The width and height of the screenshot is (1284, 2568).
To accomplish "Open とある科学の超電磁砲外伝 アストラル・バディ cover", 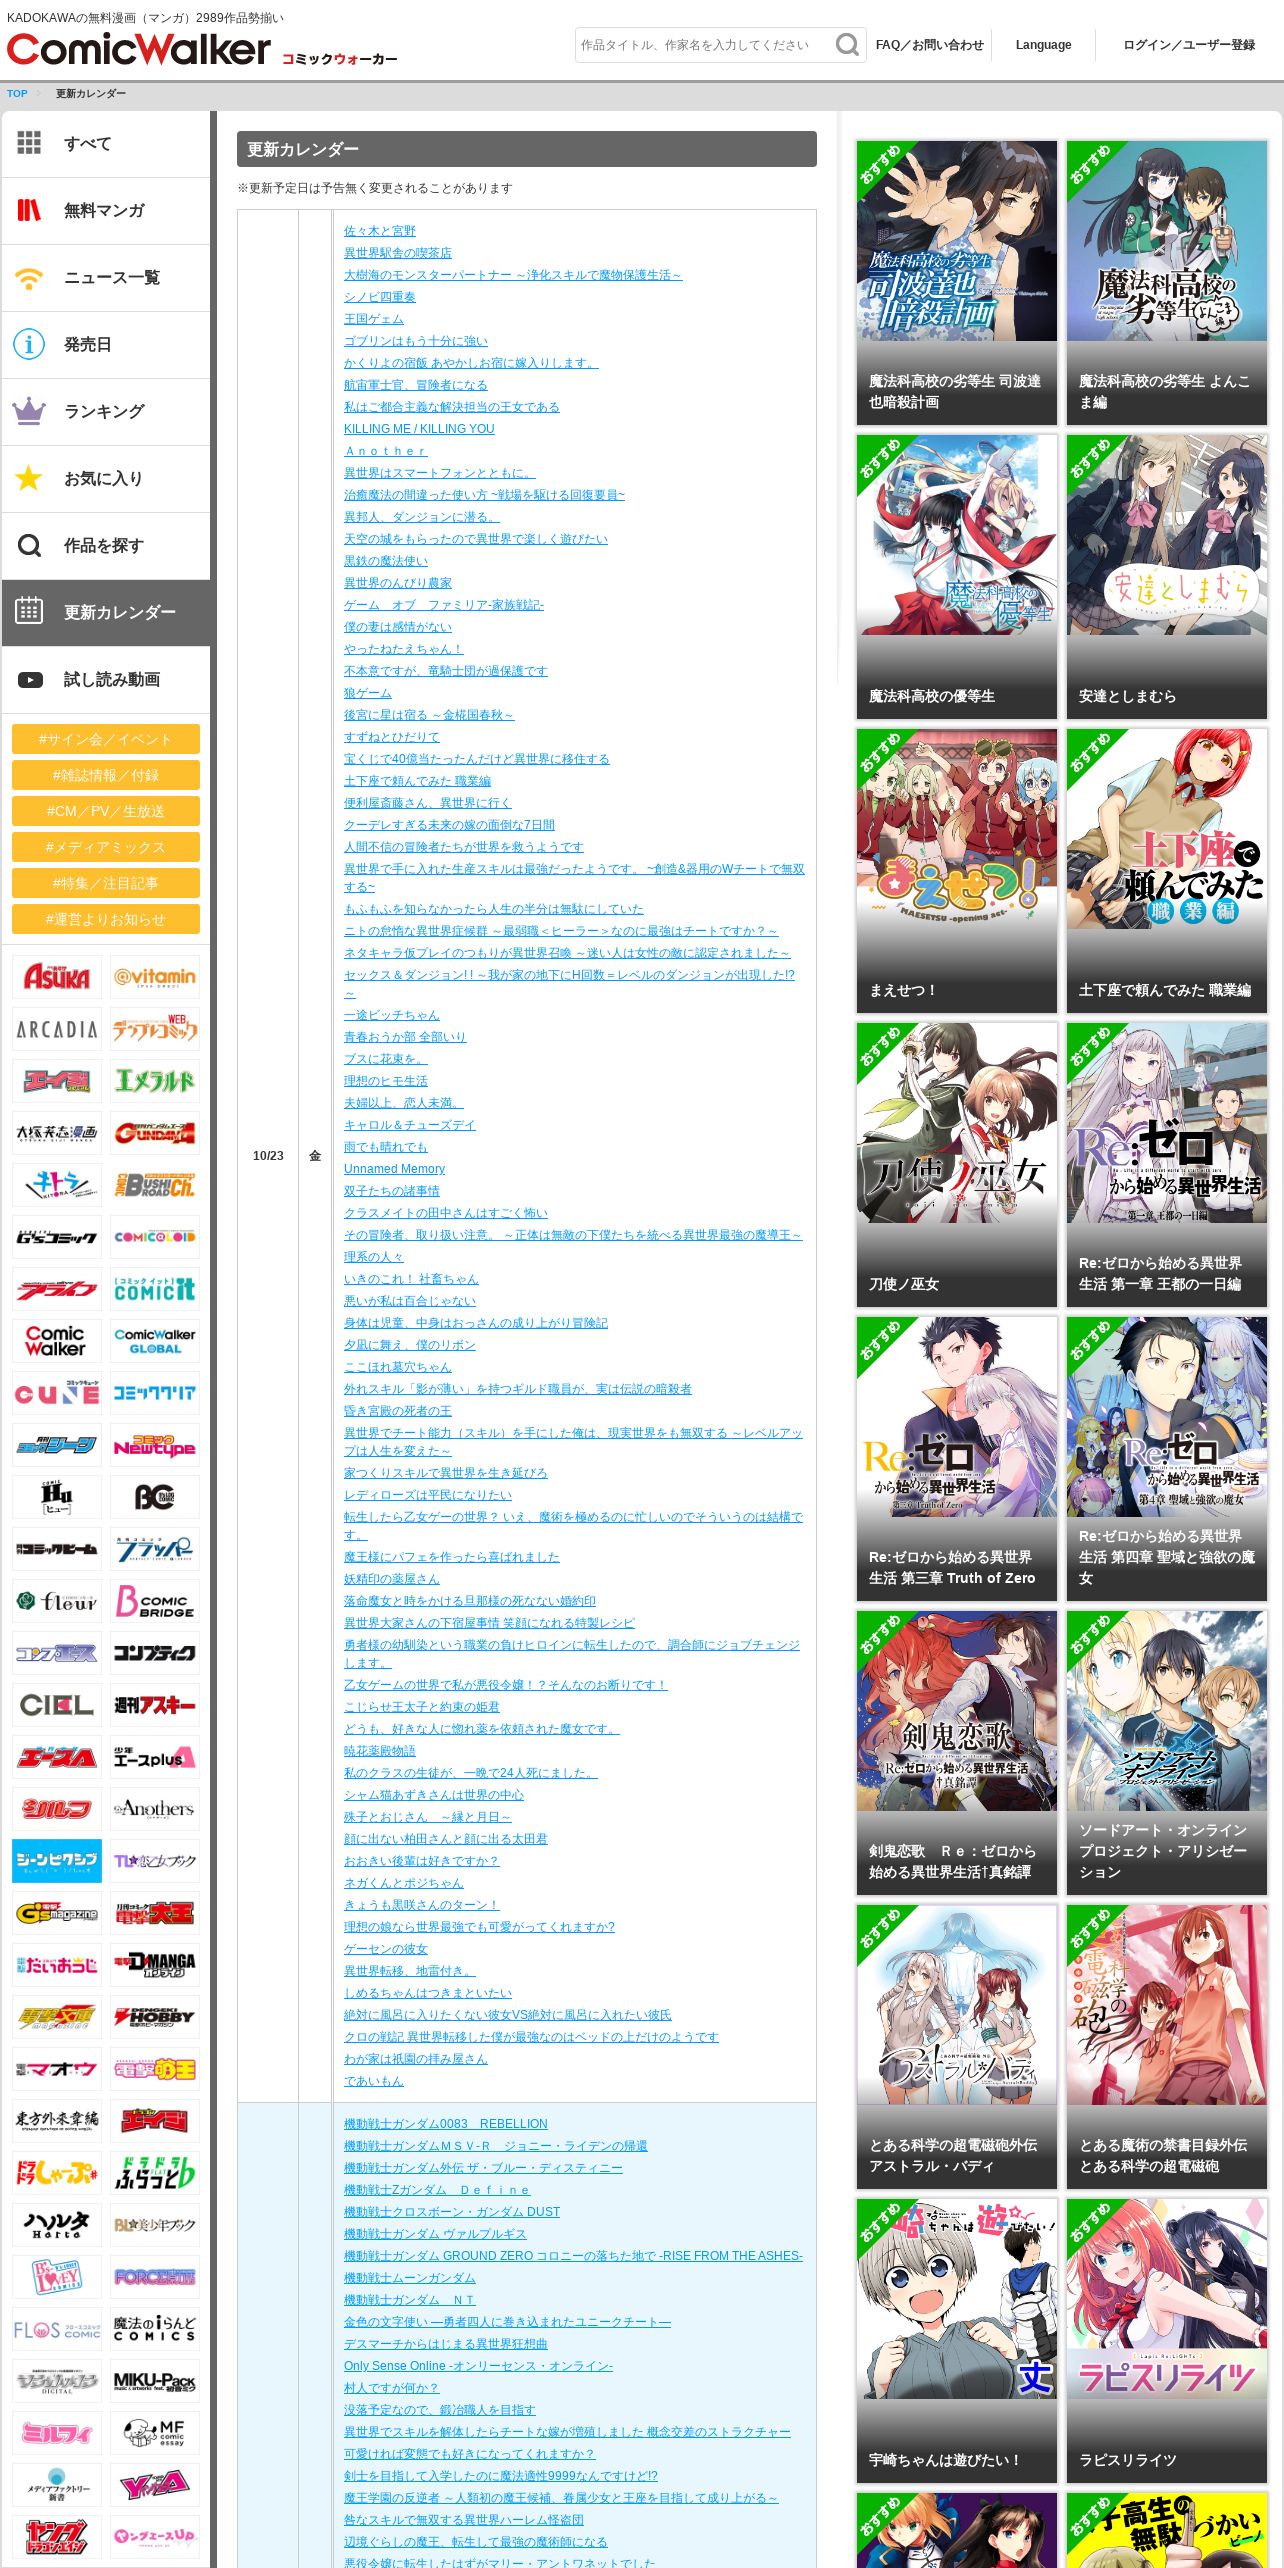I will tap(957, 2047).
